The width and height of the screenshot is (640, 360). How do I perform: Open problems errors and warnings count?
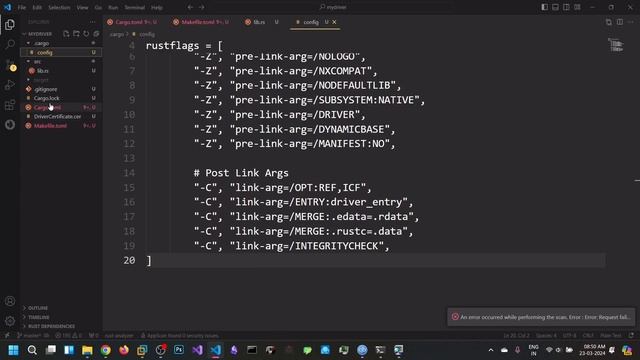coord(69,336)
